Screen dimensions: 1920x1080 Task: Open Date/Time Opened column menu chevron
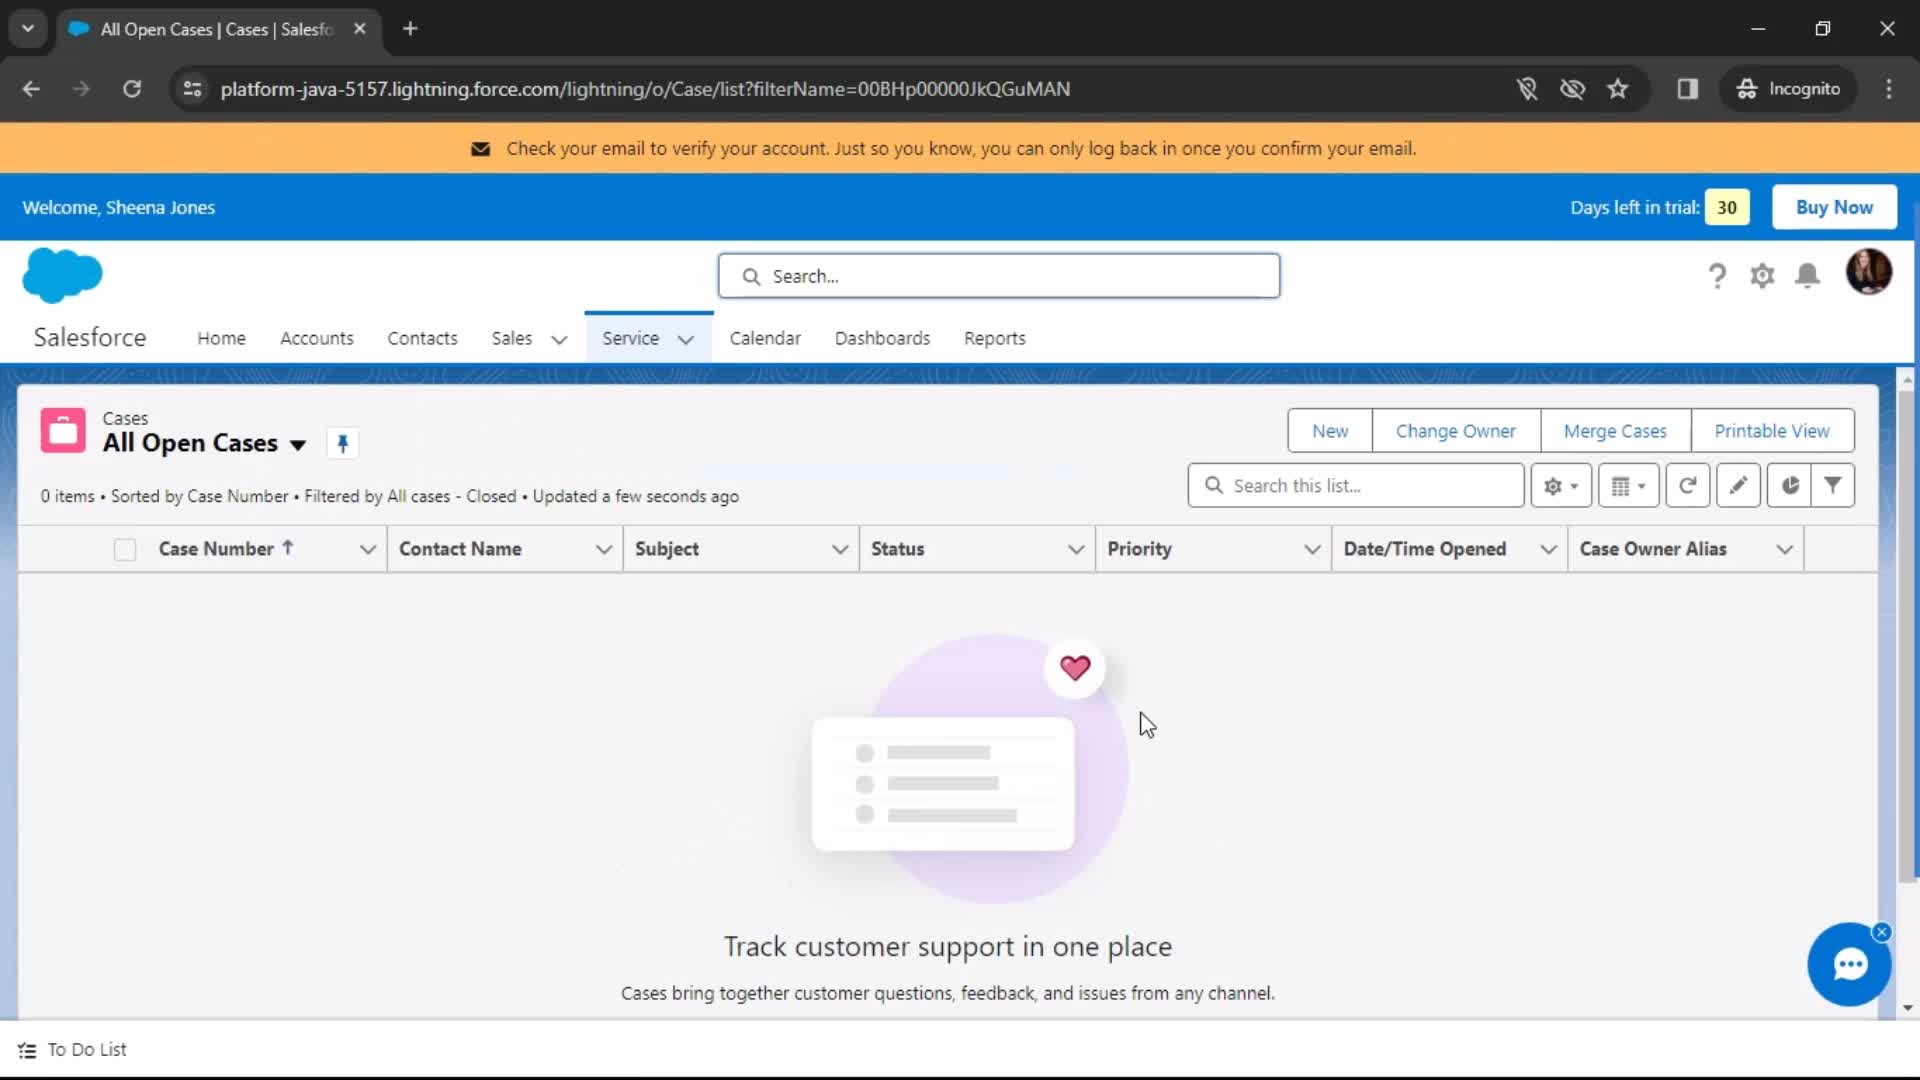tap(1548, 549)
